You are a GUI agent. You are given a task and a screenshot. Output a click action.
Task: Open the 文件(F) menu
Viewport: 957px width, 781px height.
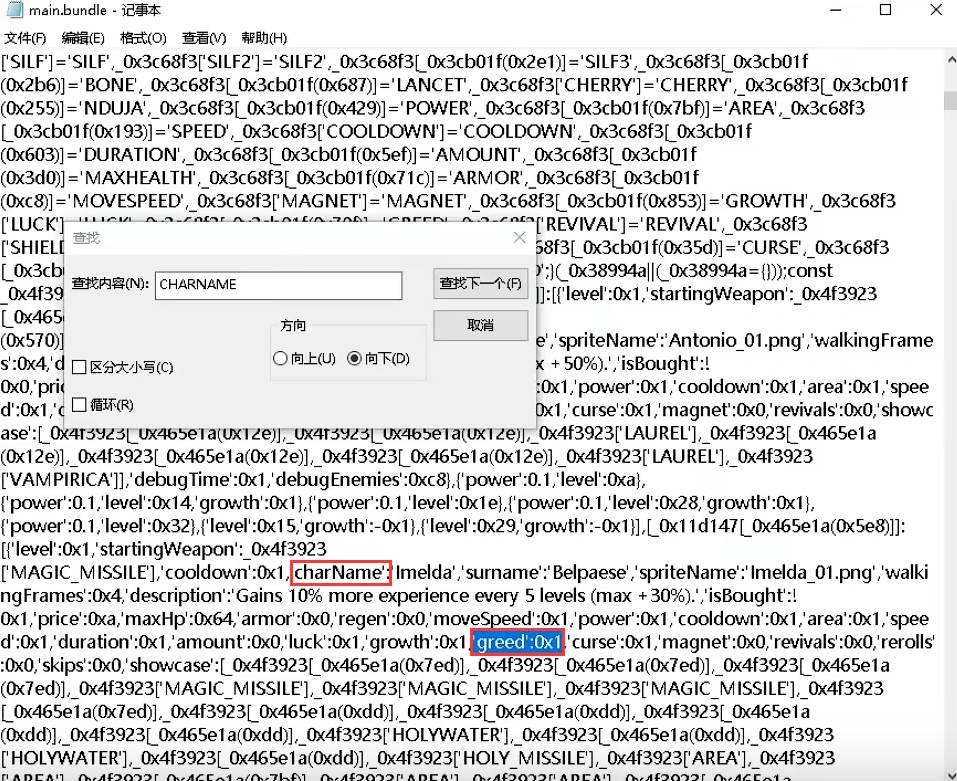click(x=27, y=38)
